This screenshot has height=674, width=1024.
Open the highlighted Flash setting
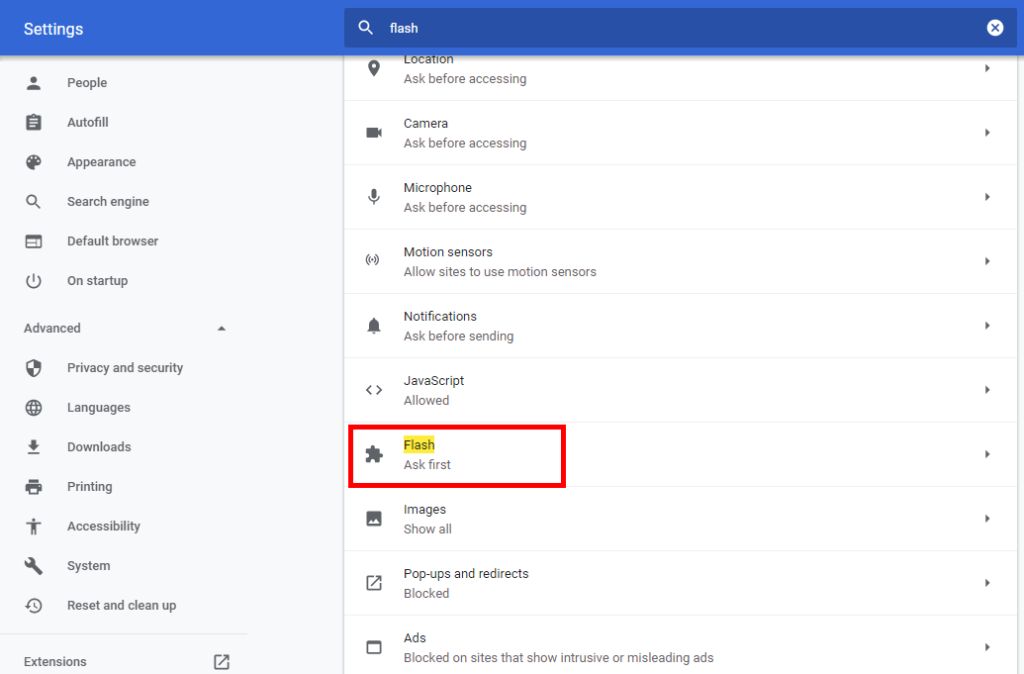point(680,455)
